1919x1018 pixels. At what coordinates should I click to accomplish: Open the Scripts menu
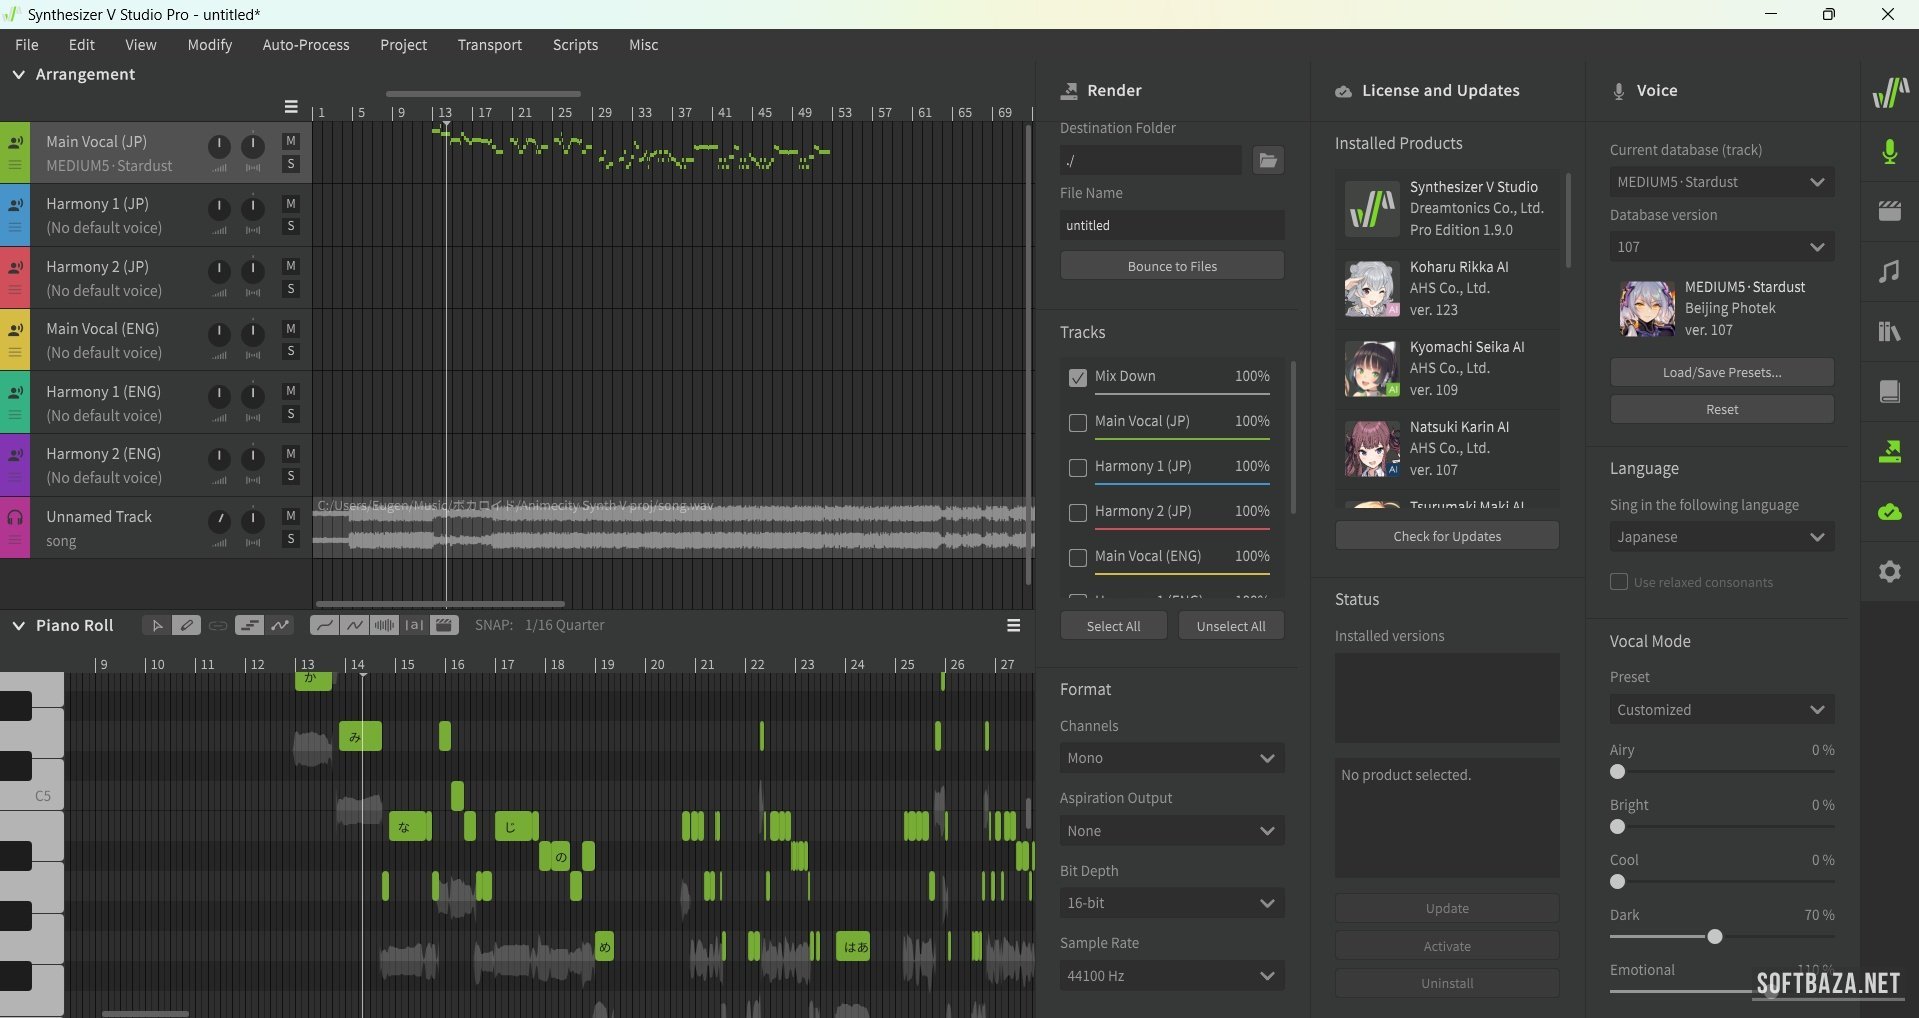coord(575,45)
